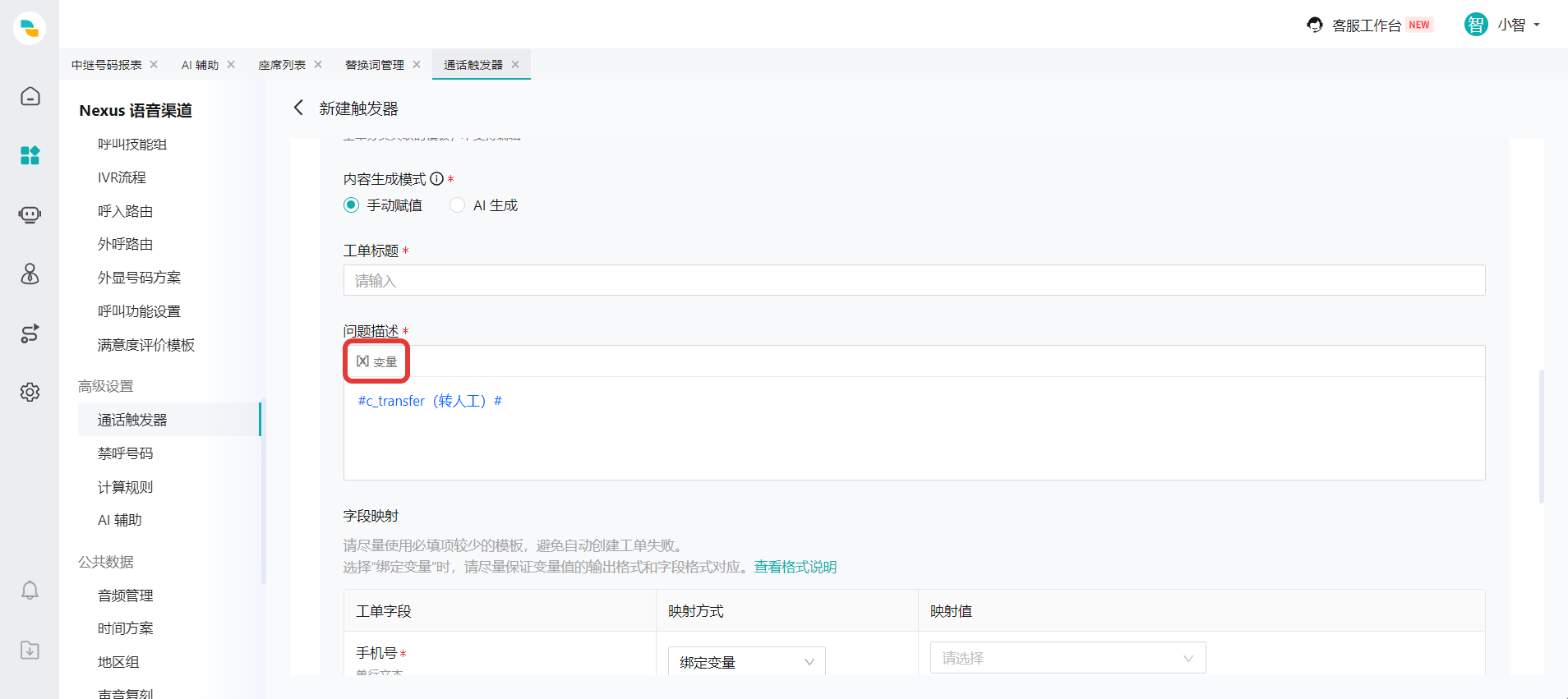Click the 变量 insert variable button
The image size is (1568, 699).
pos(377,361)
